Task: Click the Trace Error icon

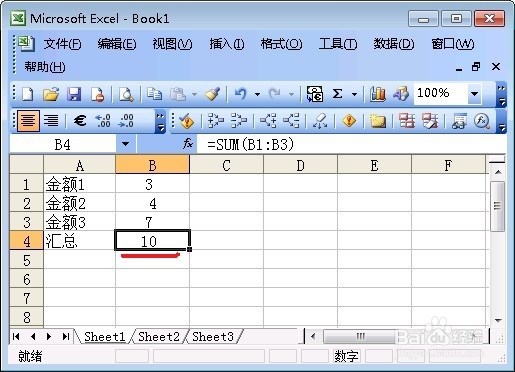Action: tap(349, 121)
